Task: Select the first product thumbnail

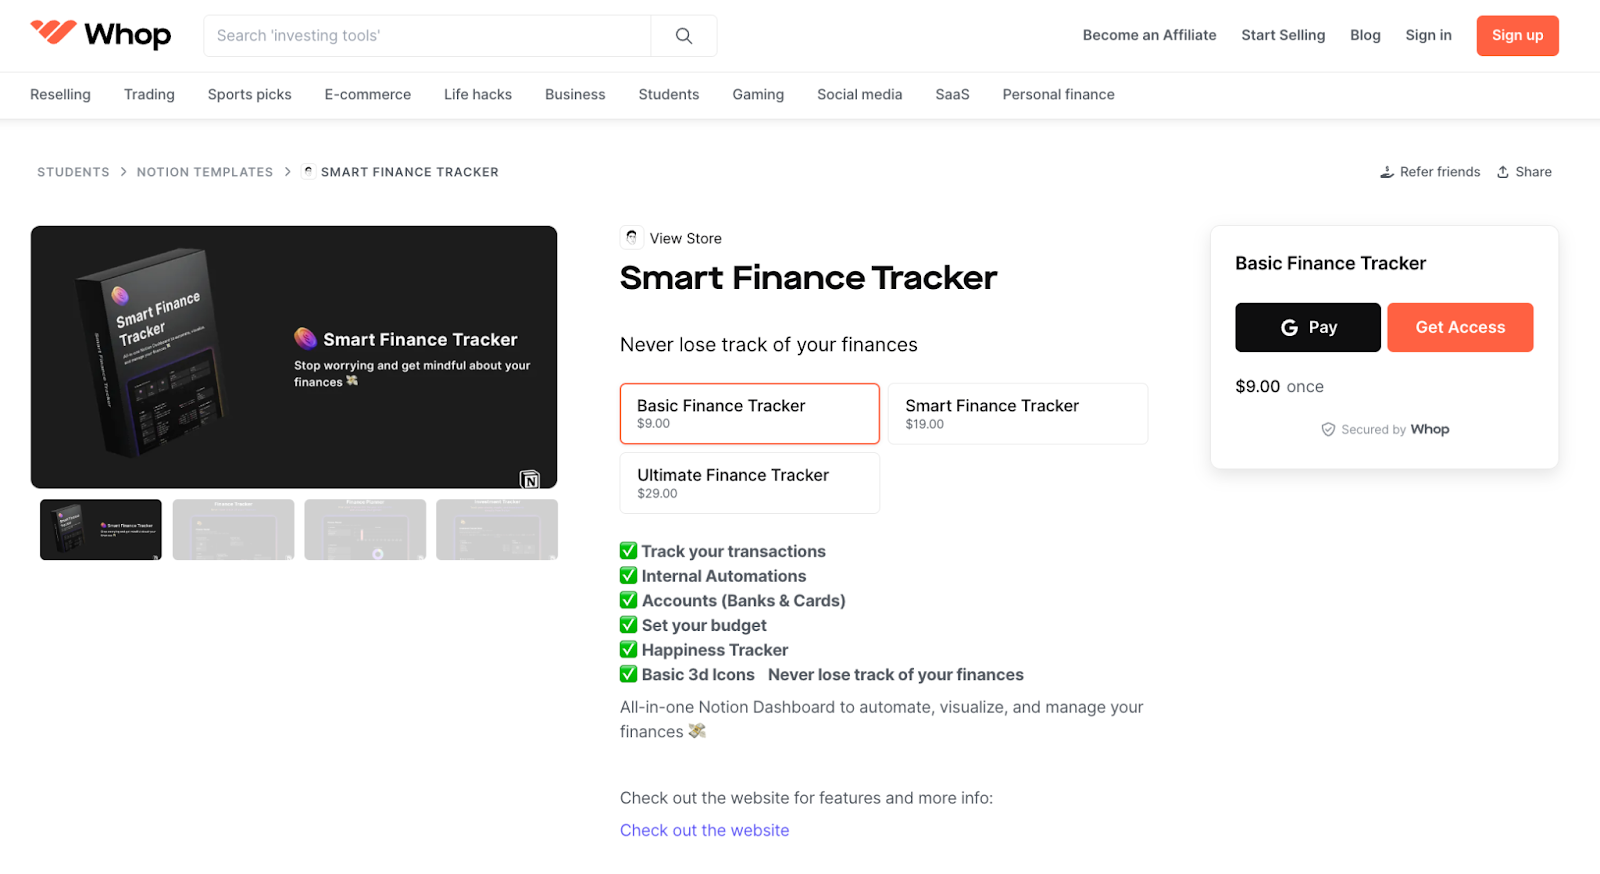Action: [x=101, y=529]
